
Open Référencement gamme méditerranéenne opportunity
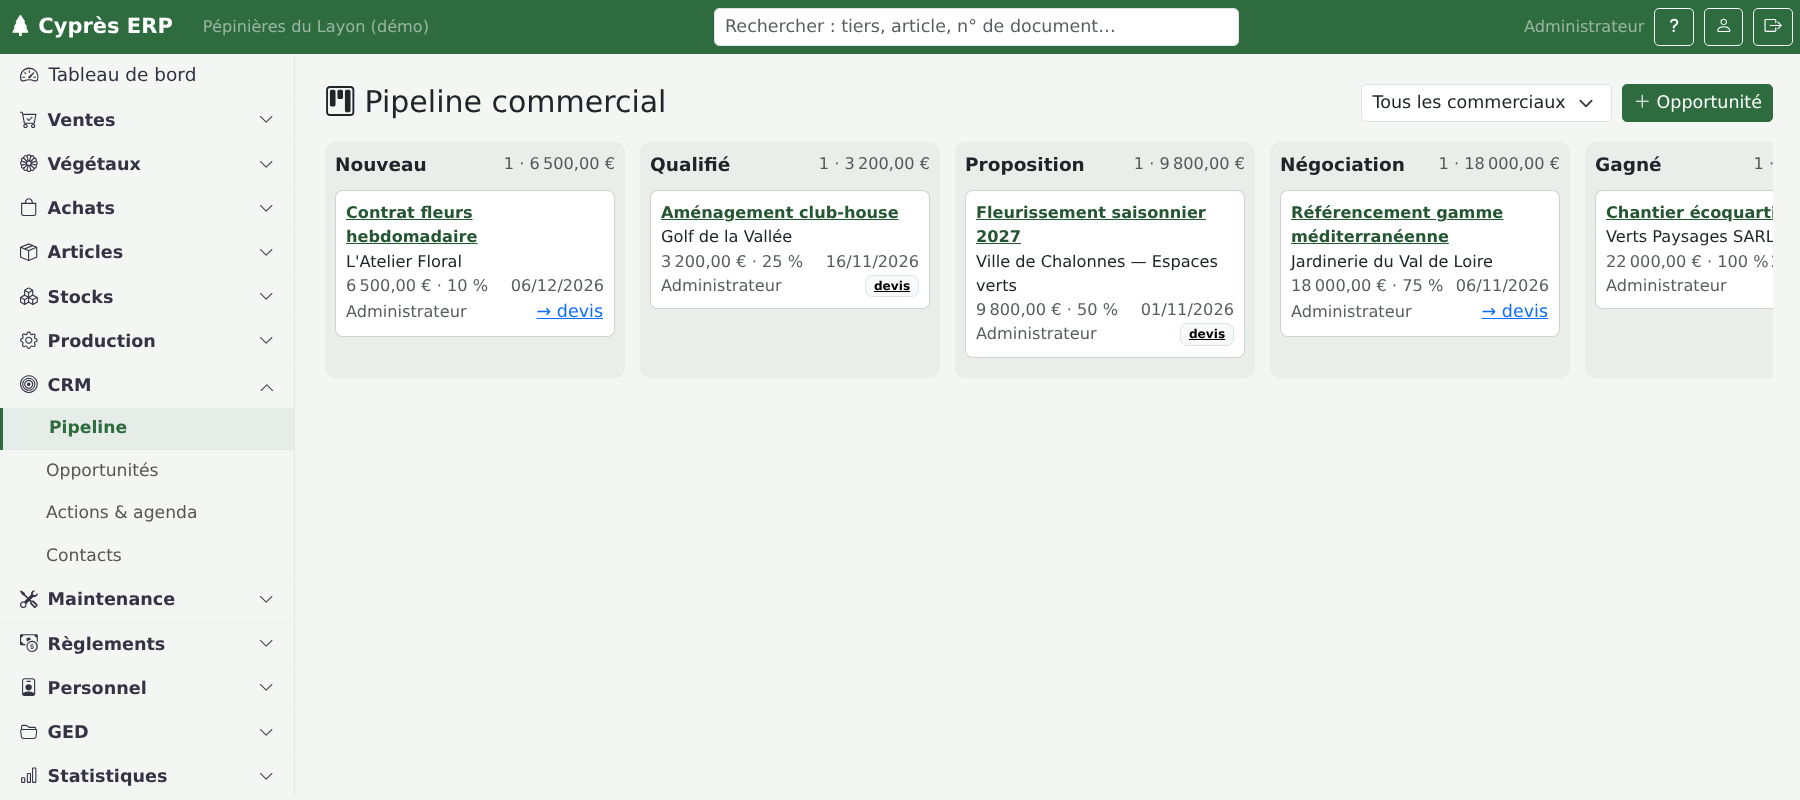[1396, 224]
